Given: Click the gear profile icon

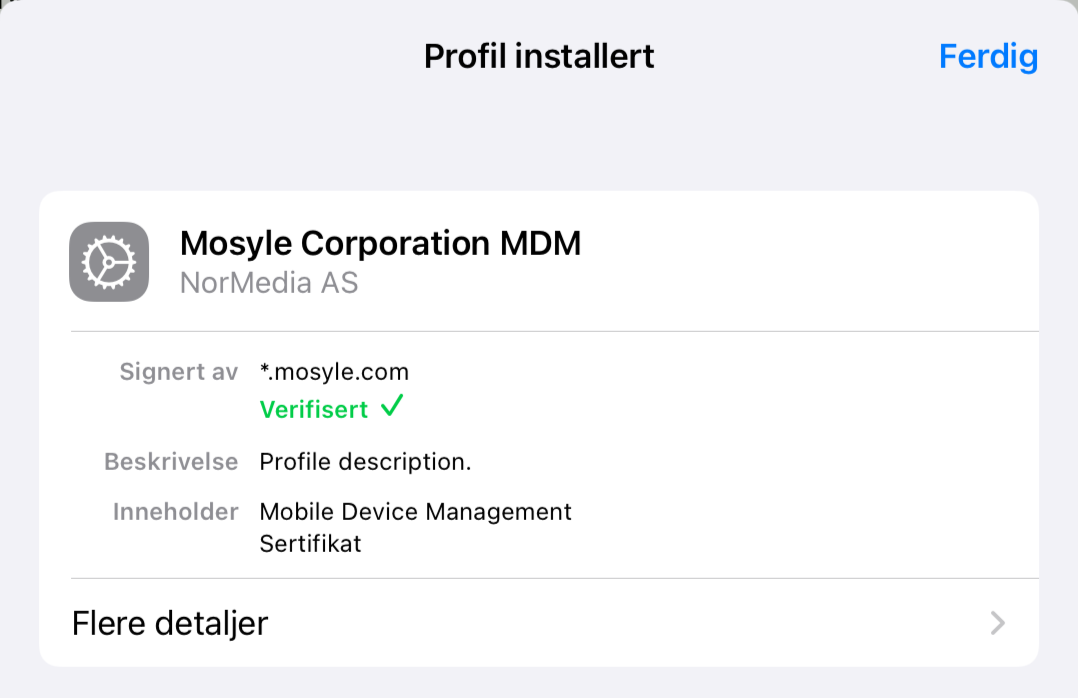Looking at the screenshot, I should [x=109, y=261].
